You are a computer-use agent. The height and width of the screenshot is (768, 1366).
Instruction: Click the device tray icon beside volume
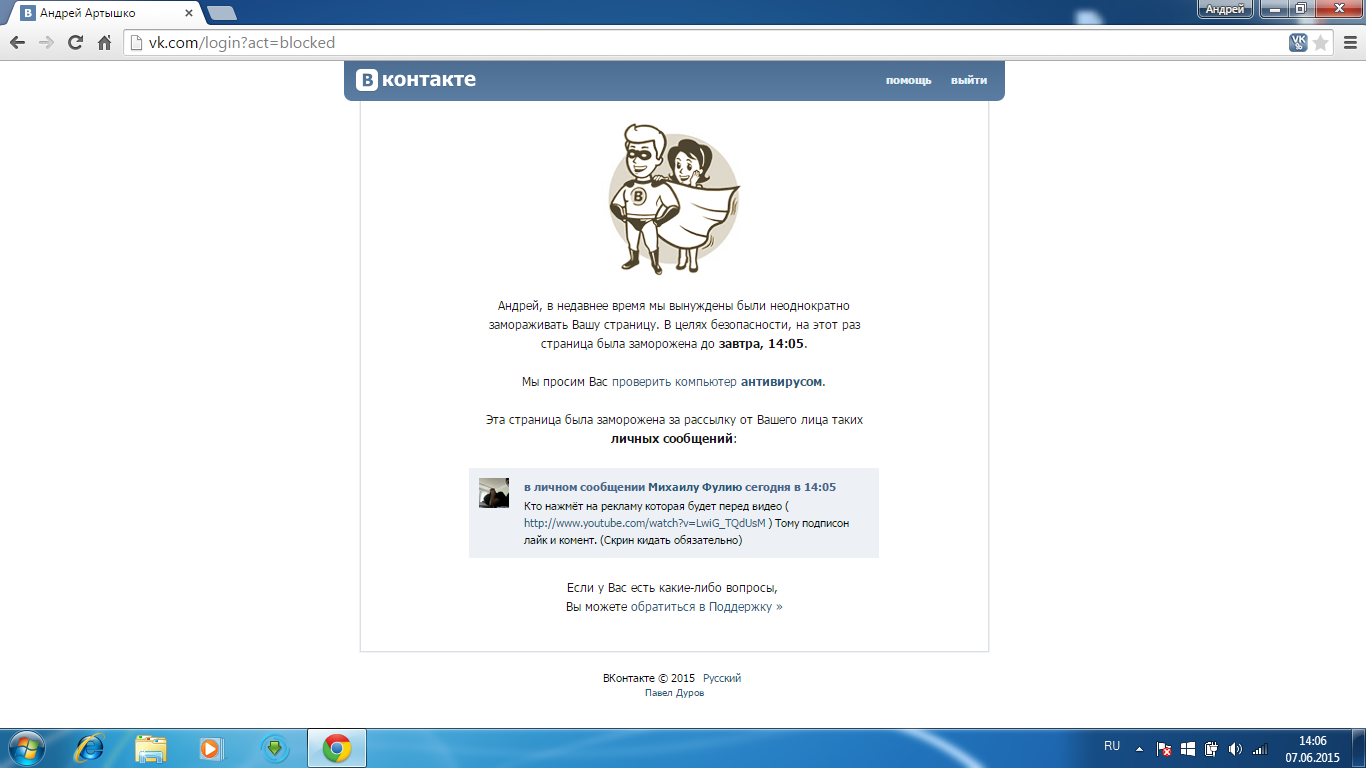1211,748
